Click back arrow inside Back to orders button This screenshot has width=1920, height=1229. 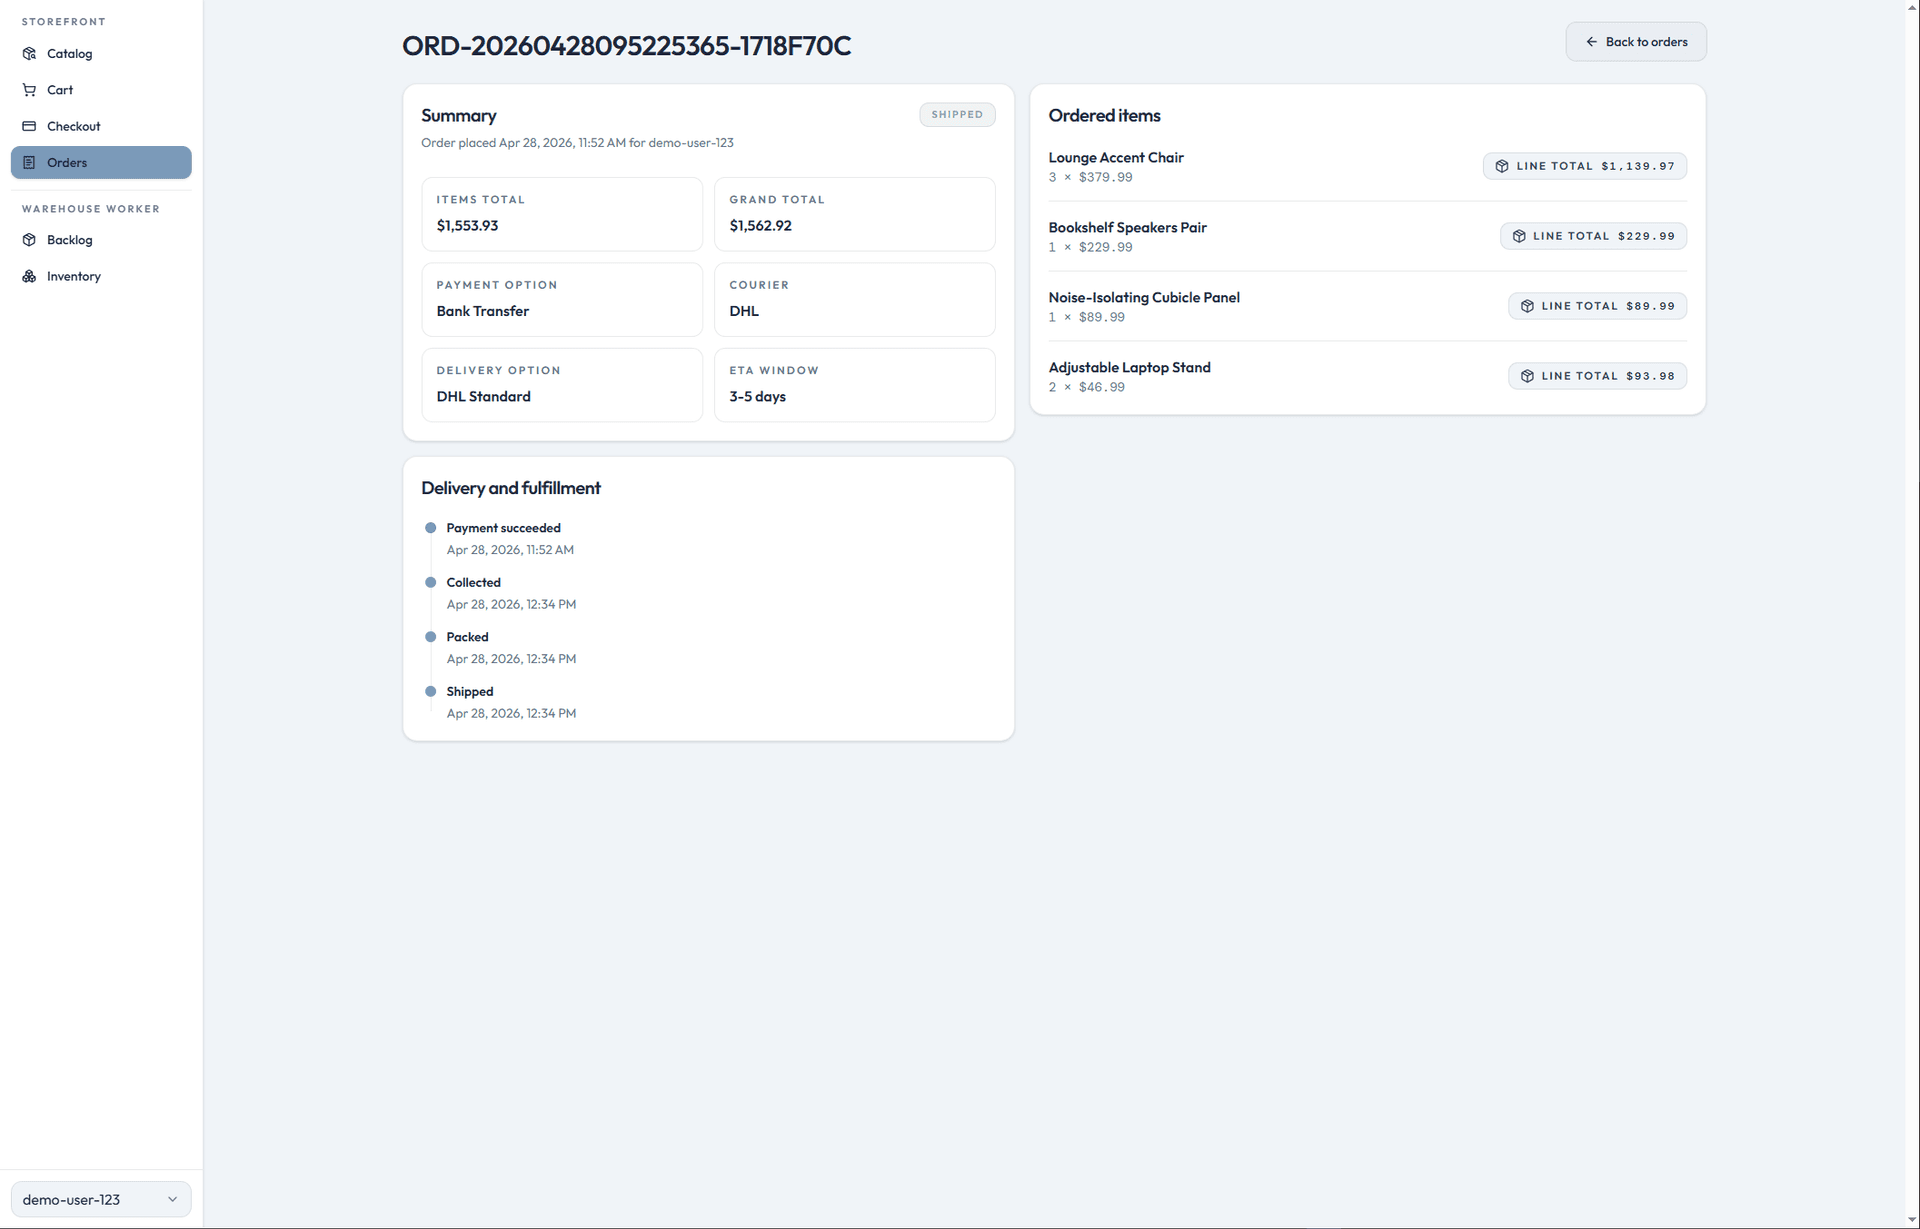[1594, 41]
